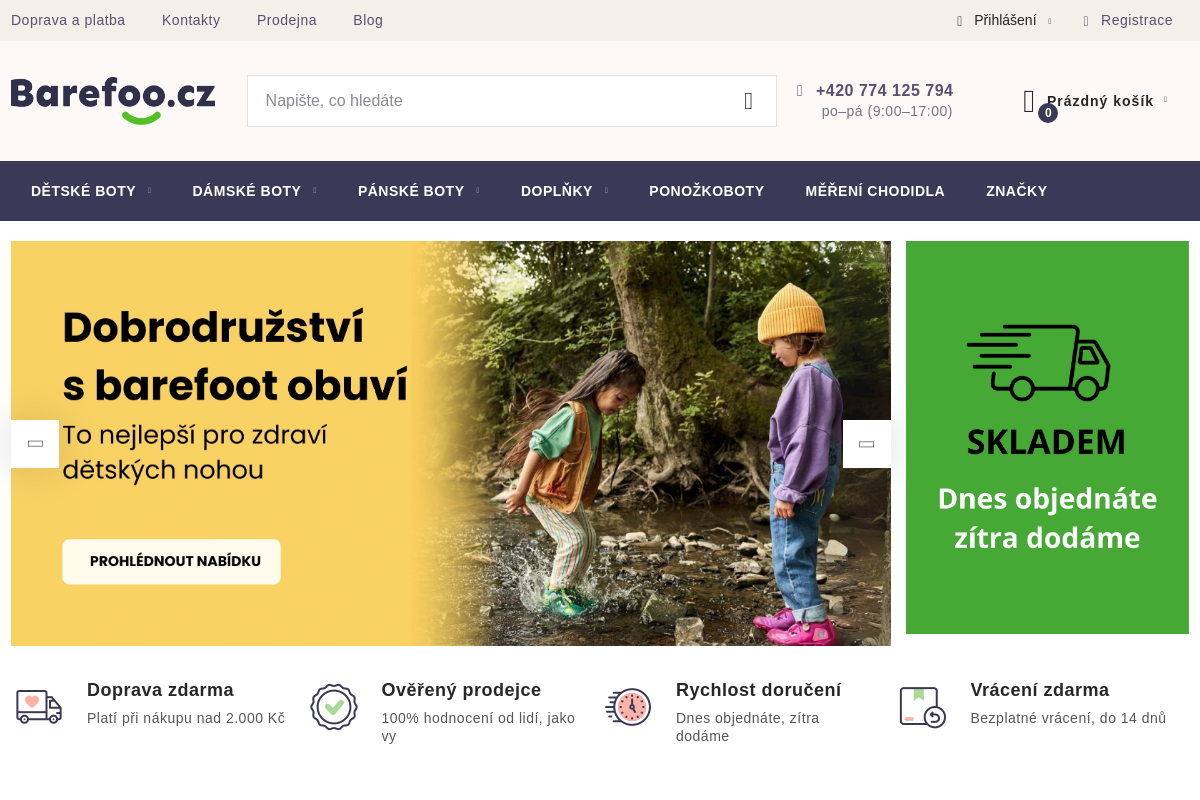Expand the DĚTSKÉ BOTY dropdown

[84, 191]
